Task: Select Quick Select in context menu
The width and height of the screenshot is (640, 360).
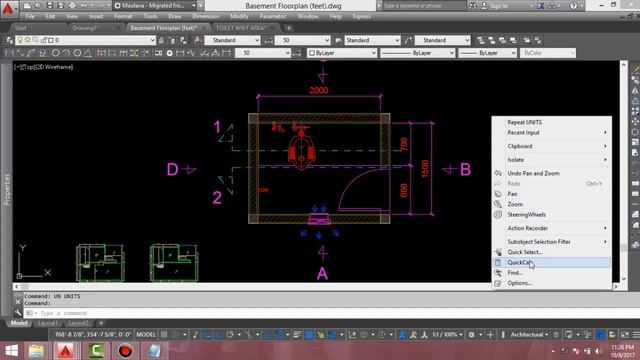Action: [x=551, y=252]
